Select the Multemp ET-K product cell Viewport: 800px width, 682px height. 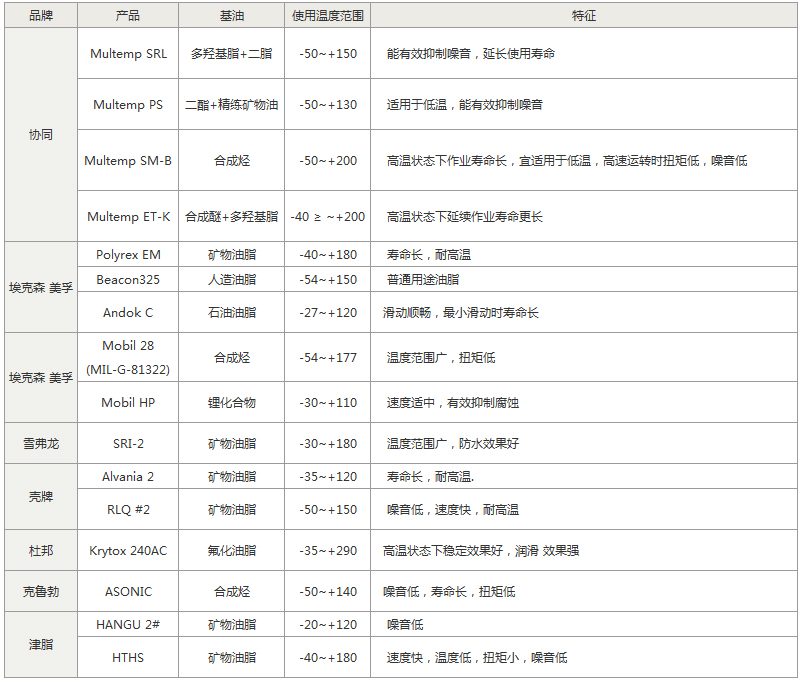[128, 216]
